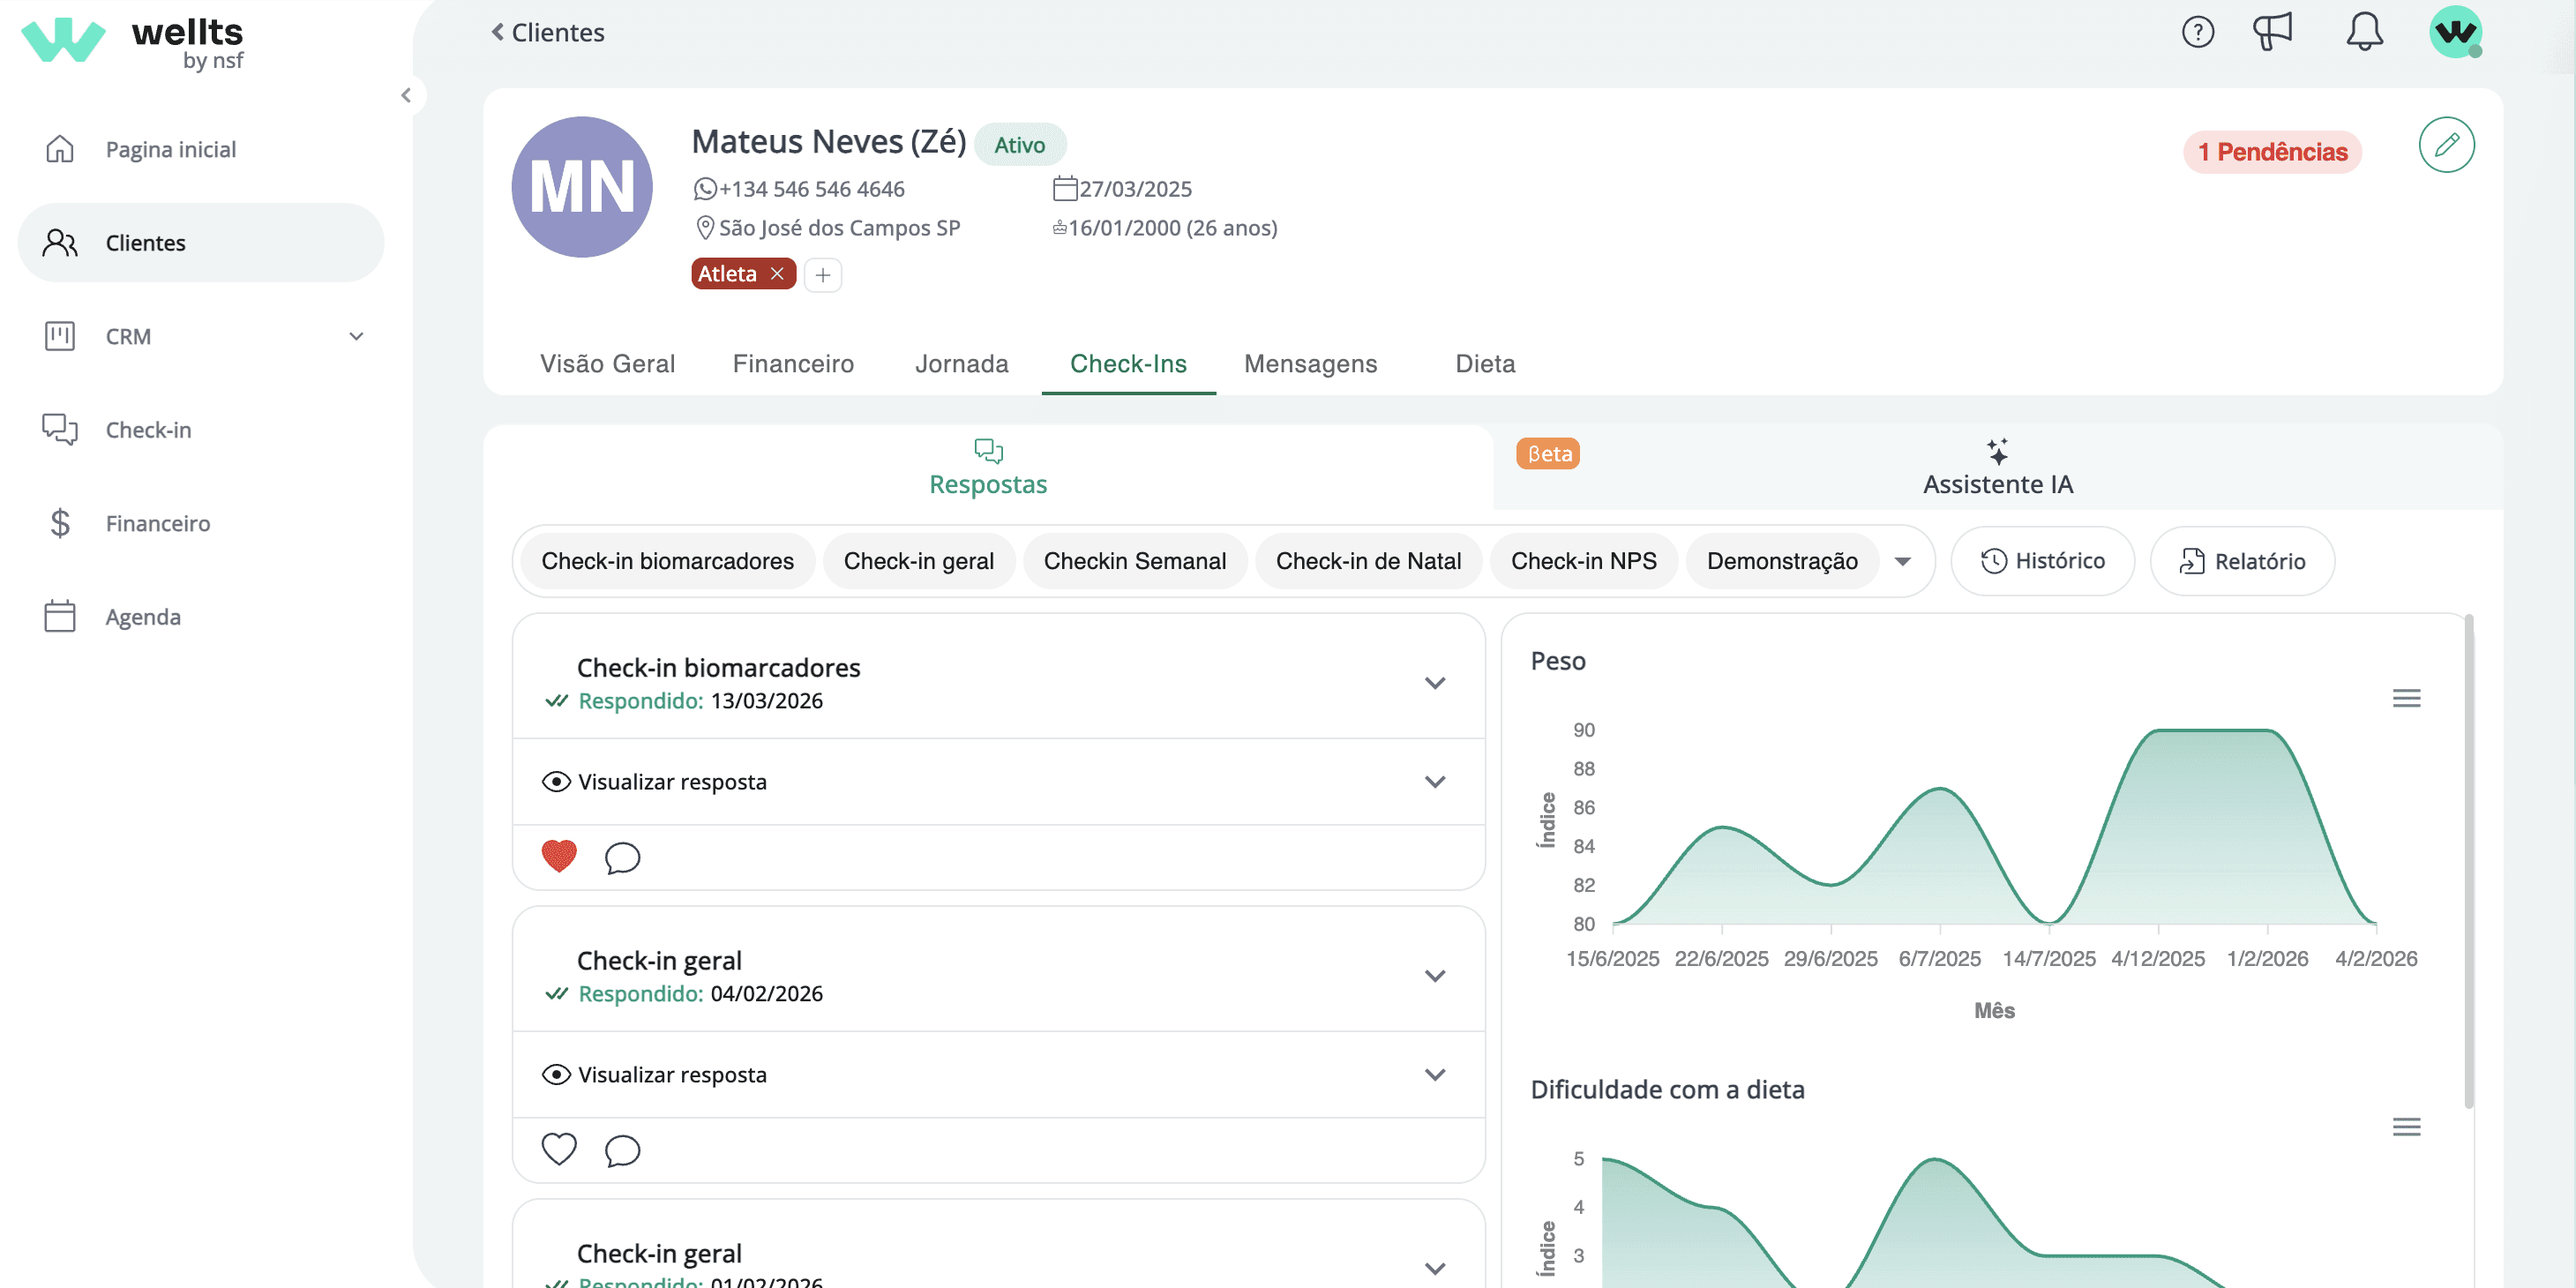
Task: Select the Check-Ins tab
Action: pyautogui.click(x=1128, y=364)
